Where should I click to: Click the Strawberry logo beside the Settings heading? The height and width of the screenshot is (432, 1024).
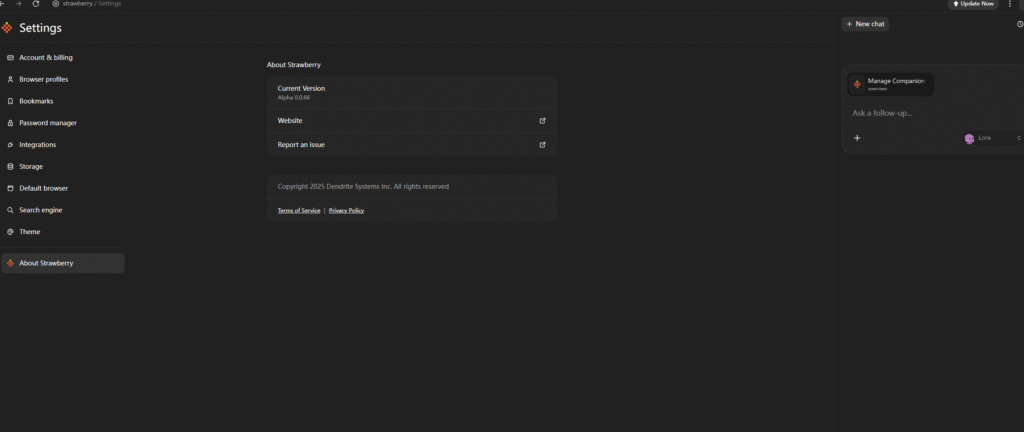(7, 28)
